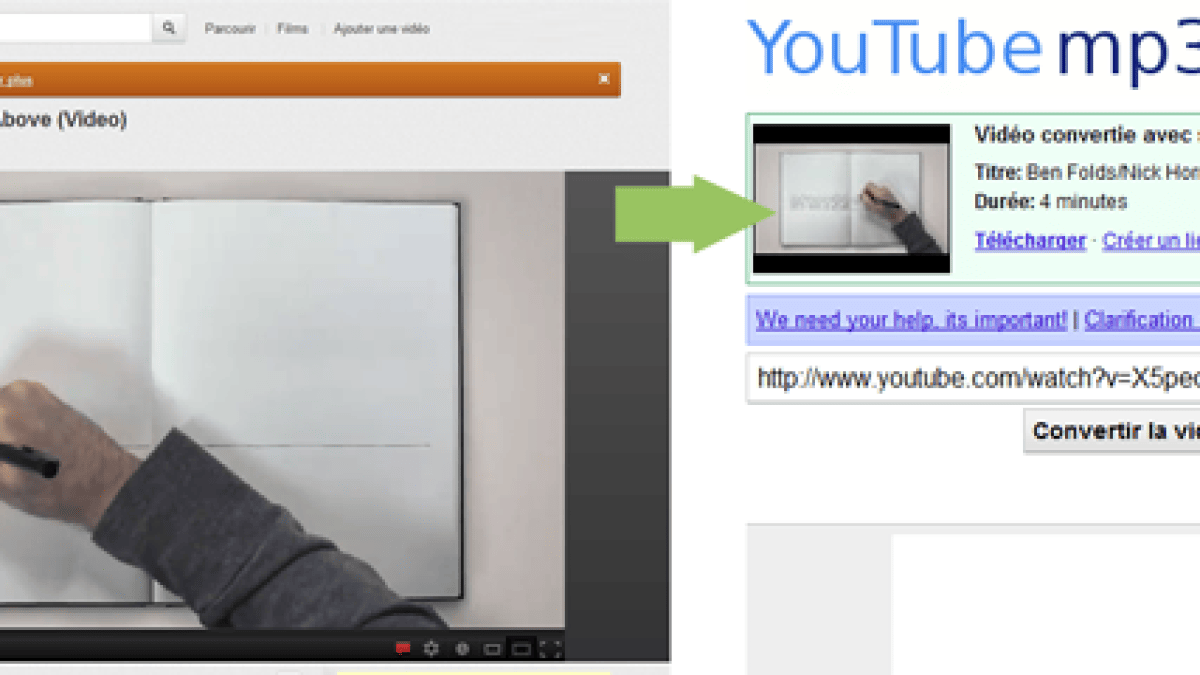The height and width of the screenshot is (675, 1200).
Task: Click the YouTube search text box
Action: (76, 28)
